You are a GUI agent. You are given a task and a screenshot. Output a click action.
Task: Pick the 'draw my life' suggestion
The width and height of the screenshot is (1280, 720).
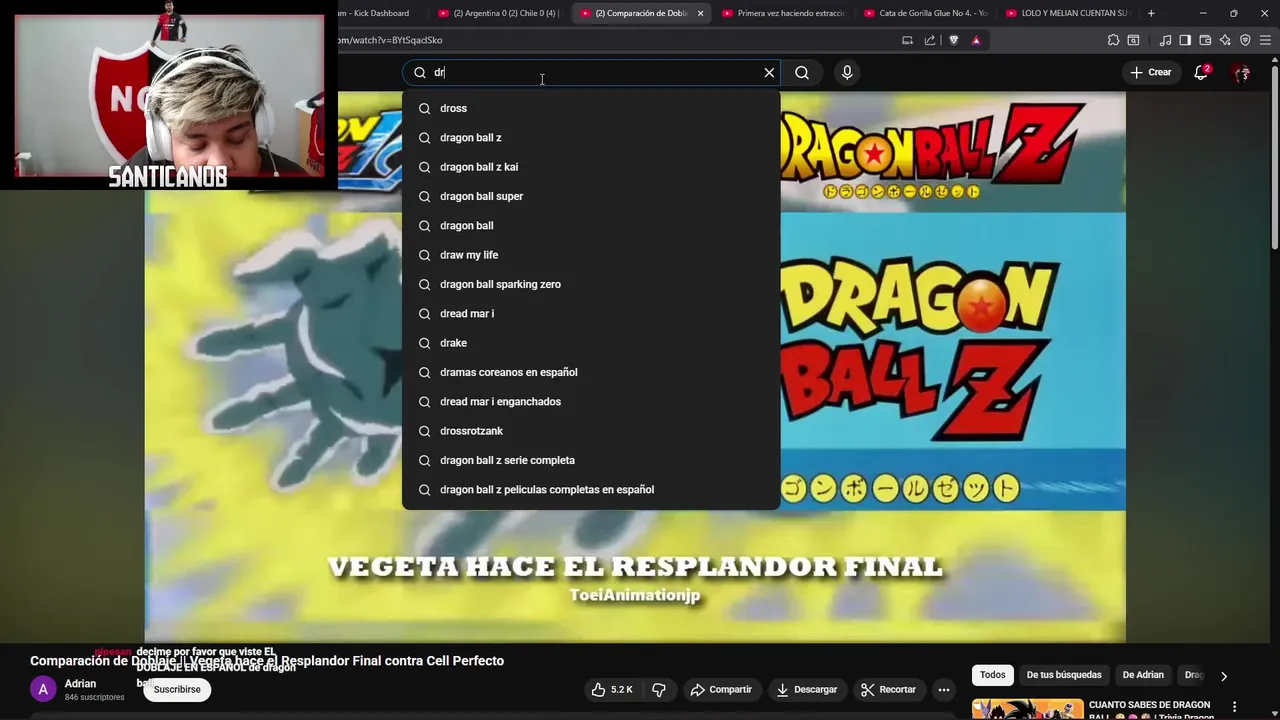pyautogui.click(x=591, y=255)
